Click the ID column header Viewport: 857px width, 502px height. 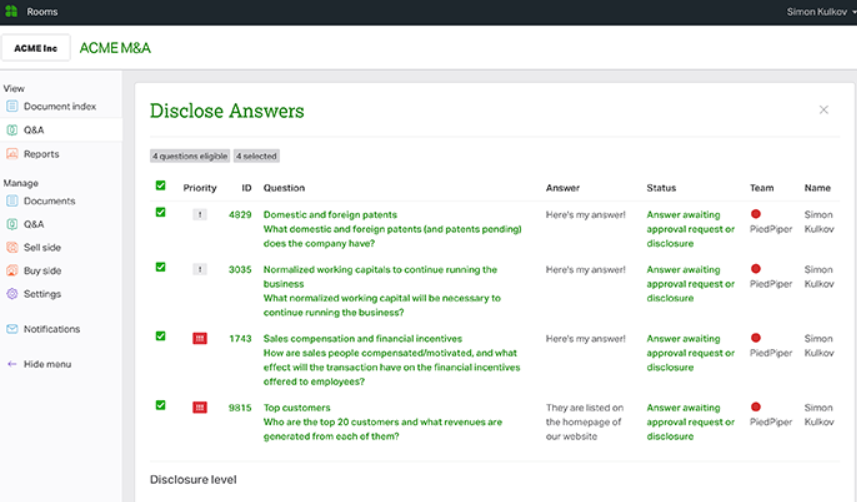(x=246, y=188)
